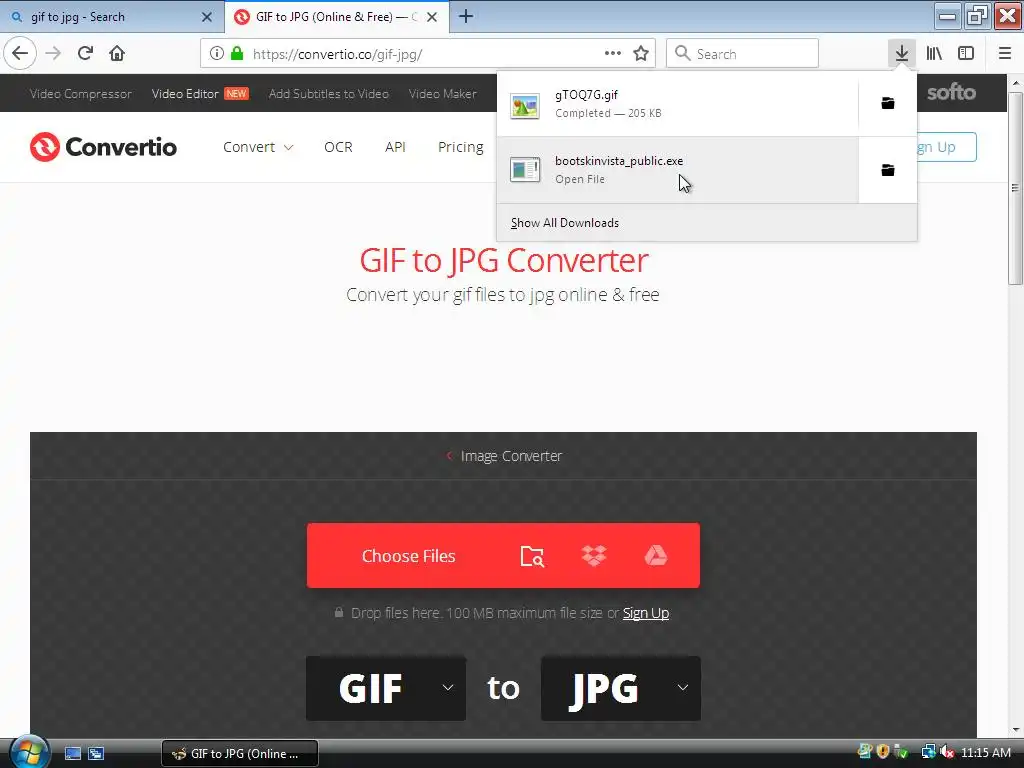Click into the browser Search box
The width and height of the screenshot is (1024, 768).
tap(742, 54)
